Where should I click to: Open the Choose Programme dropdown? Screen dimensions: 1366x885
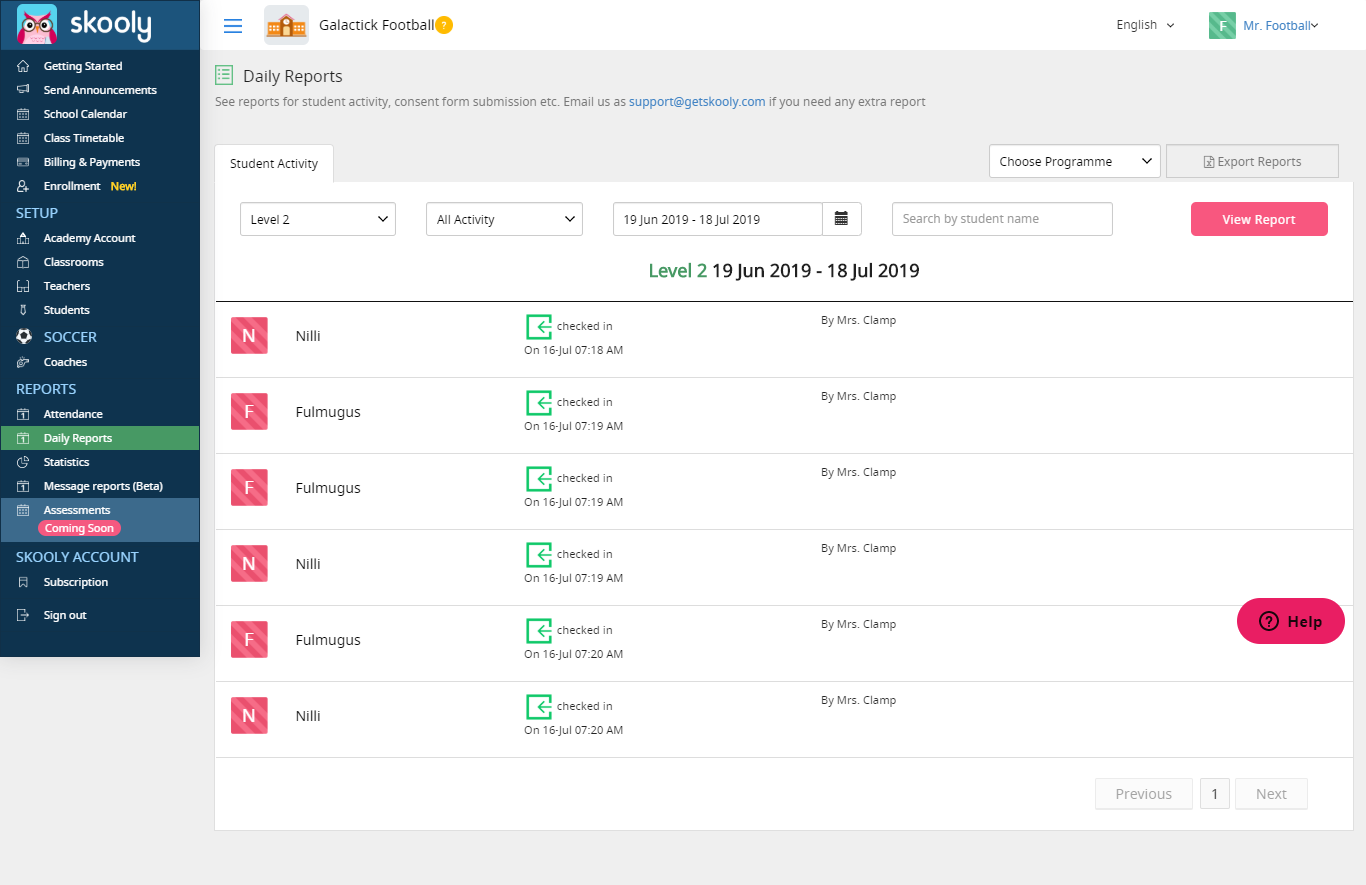[1075, 162]
